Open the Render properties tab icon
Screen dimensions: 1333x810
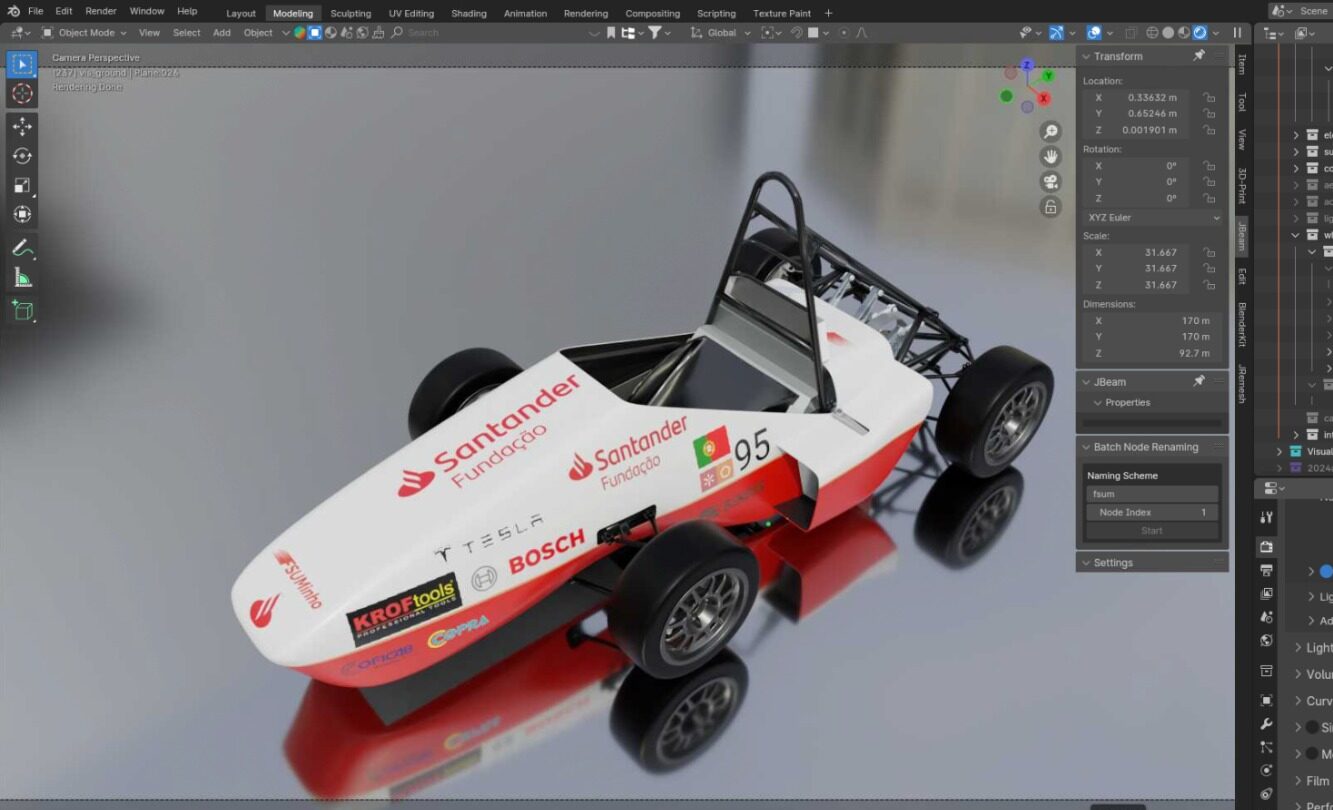[x=1266, y=546]
